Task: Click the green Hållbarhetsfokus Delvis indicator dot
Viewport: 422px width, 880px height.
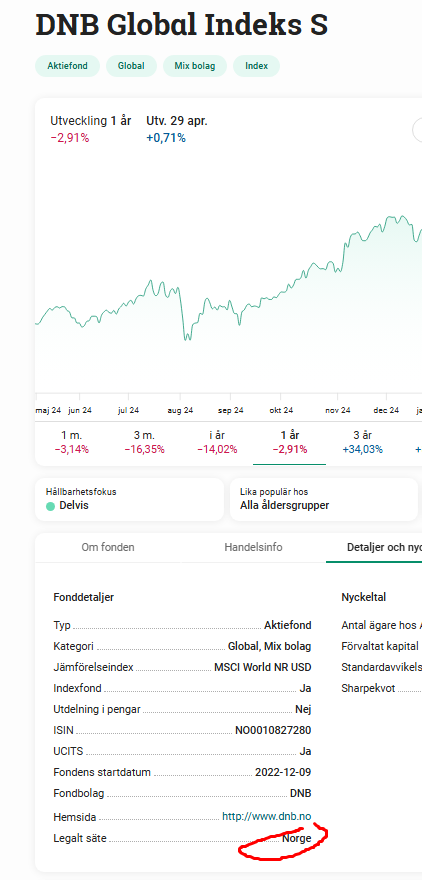Action: [51, 506]
